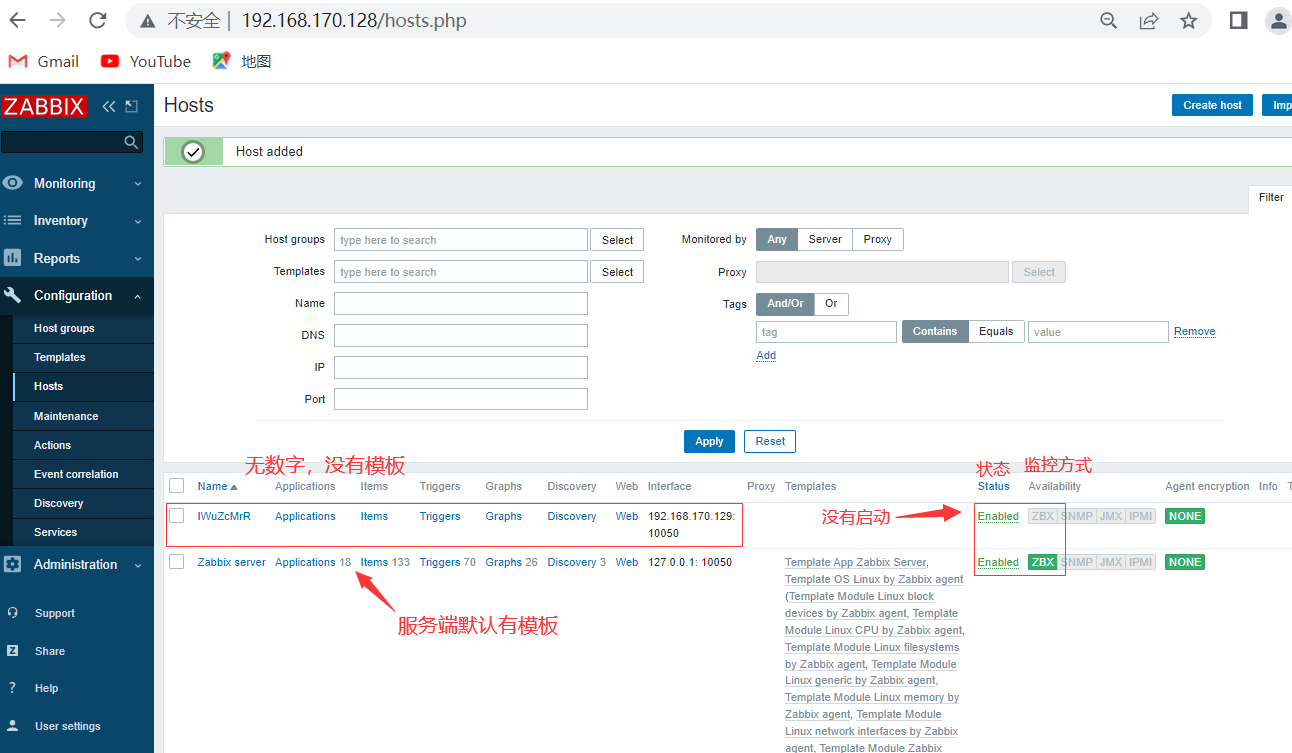The height and width of the screenshot is (753, 1292).
Task: Click the share page icon
Action: coord(1149,20)
